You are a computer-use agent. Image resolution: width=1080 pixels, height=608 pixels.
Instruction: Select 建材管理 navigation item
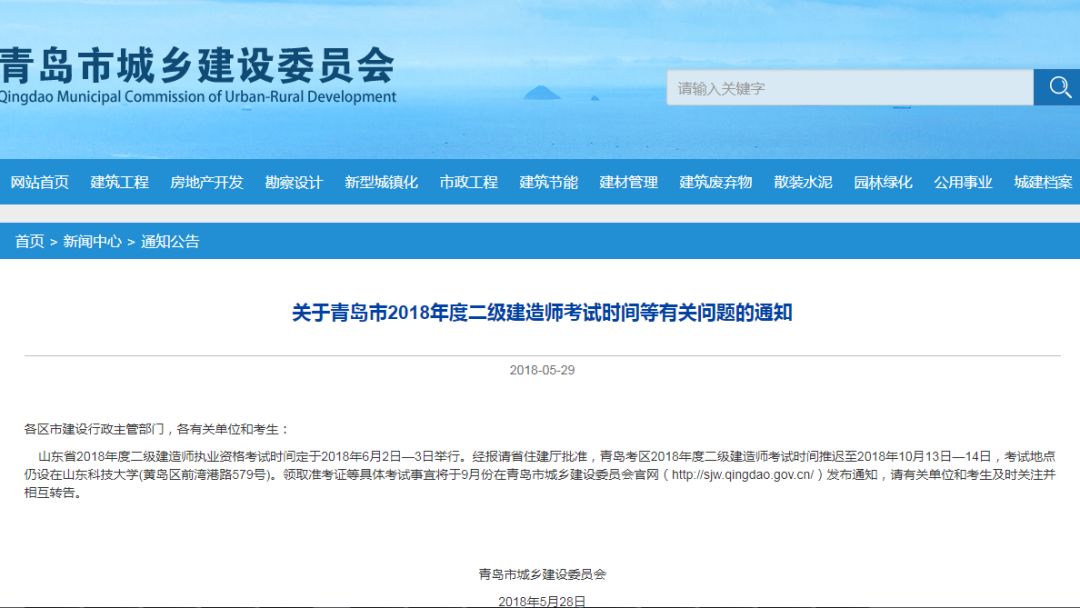pyautogui.click(x=628, y=182)
